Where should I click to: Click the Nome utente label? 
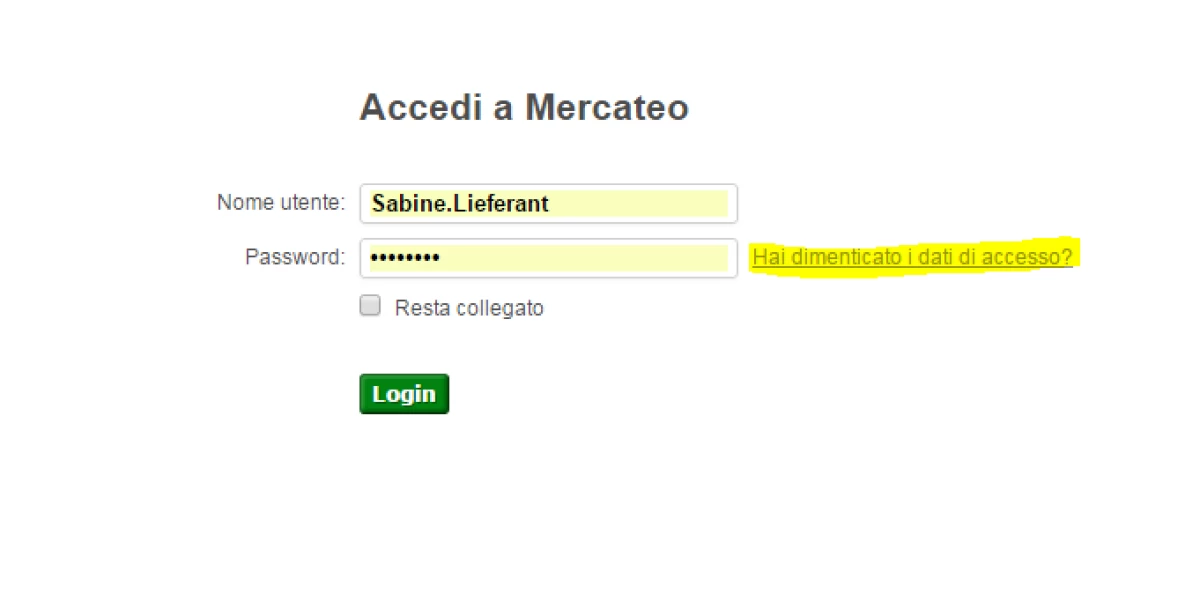[x=281, y=203]
